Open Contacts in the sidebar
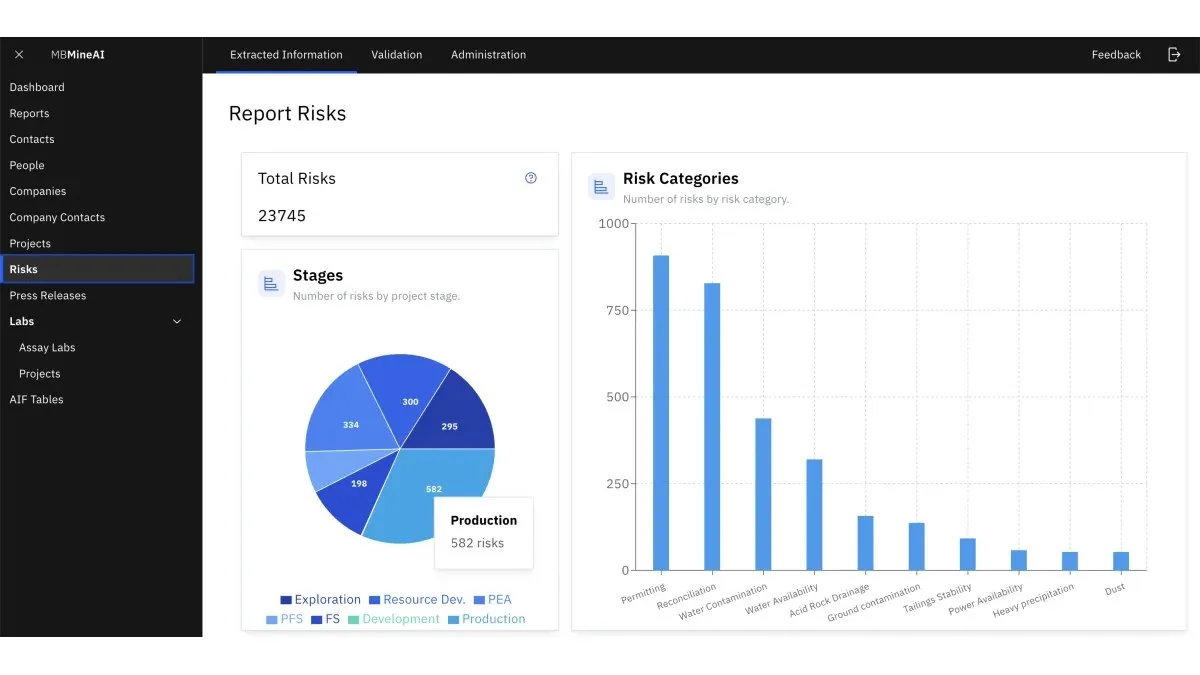The height and width of the screenshot is (675, 1200). (x=32, y=139)
